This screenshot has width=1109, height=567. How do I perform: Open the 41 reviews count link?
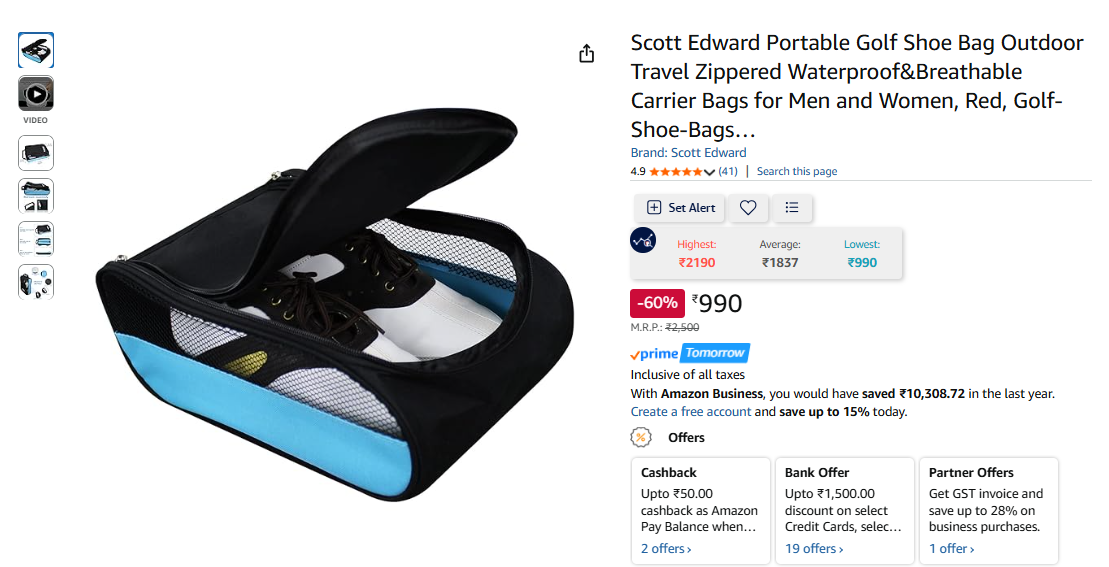(728, 171)
